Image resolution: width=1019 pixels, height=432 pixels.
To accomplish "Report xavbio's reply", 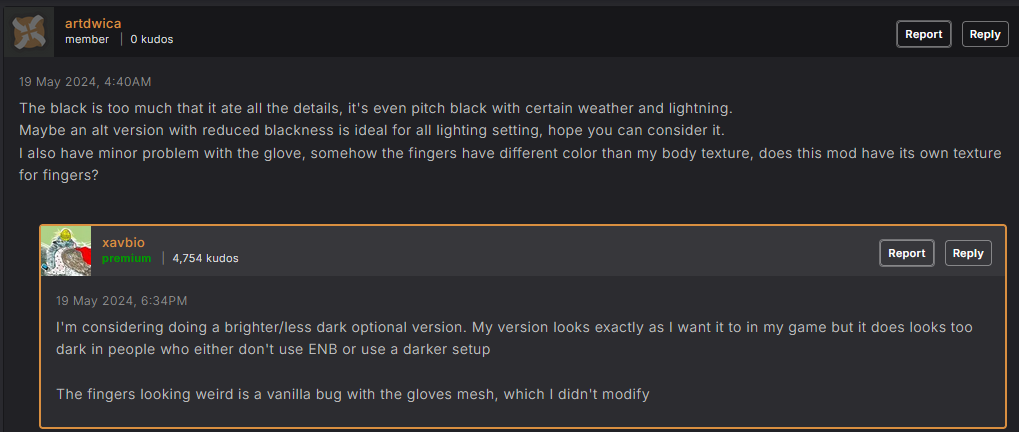I will tap(907, 253).
